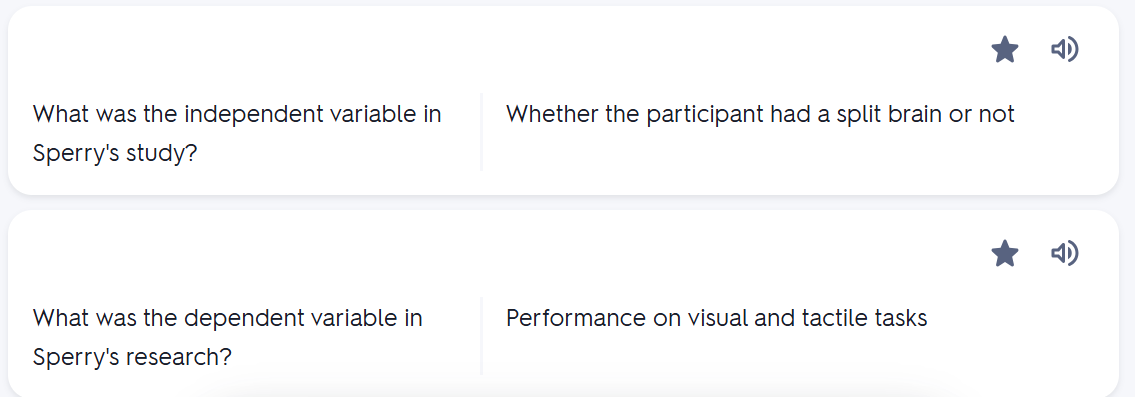Image resolution: width=1135 pixels, height=397 pixels.
Task: Play audio for the independent variable card
Action: click(x=1065, y=49)
